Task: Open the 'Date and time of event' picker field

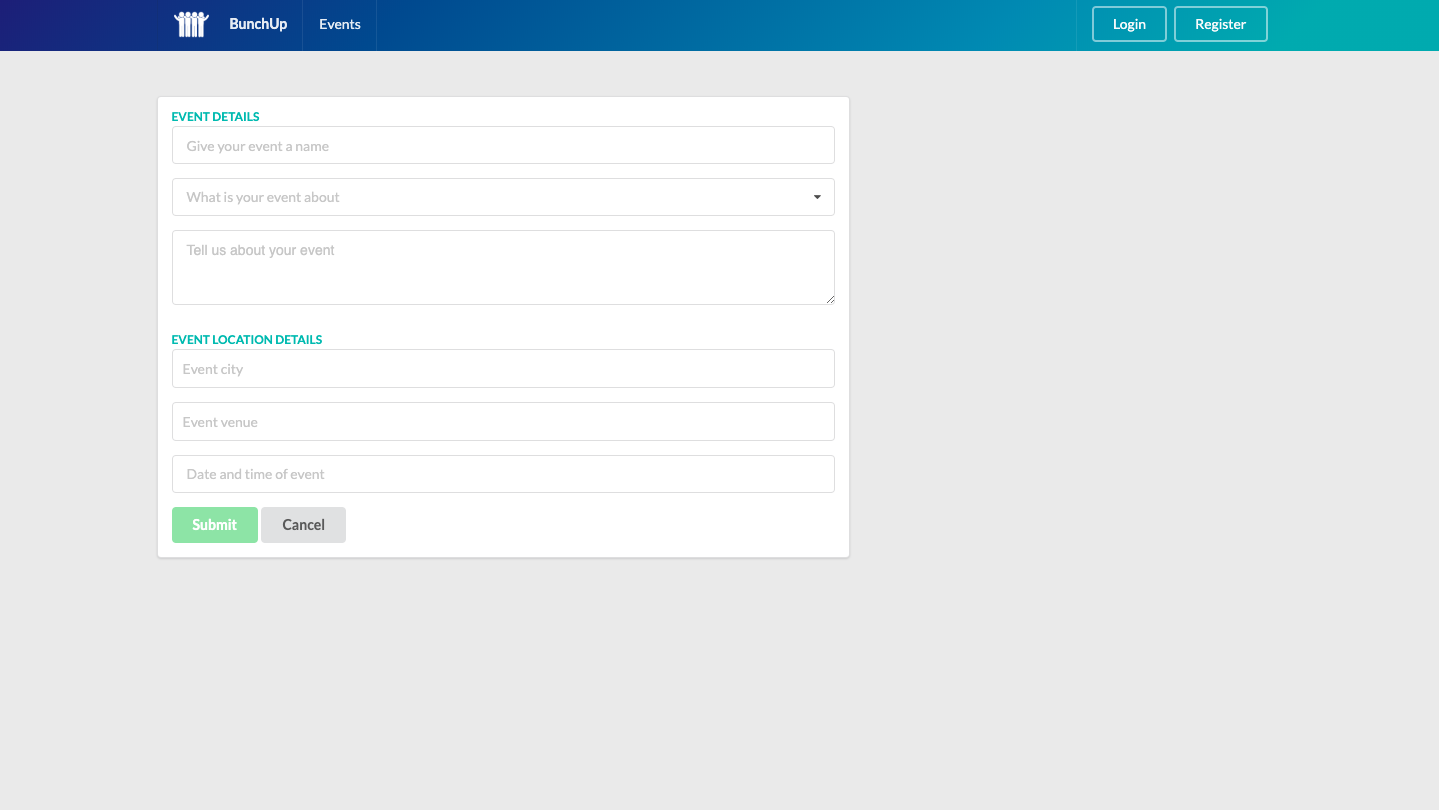Action: 503,474
